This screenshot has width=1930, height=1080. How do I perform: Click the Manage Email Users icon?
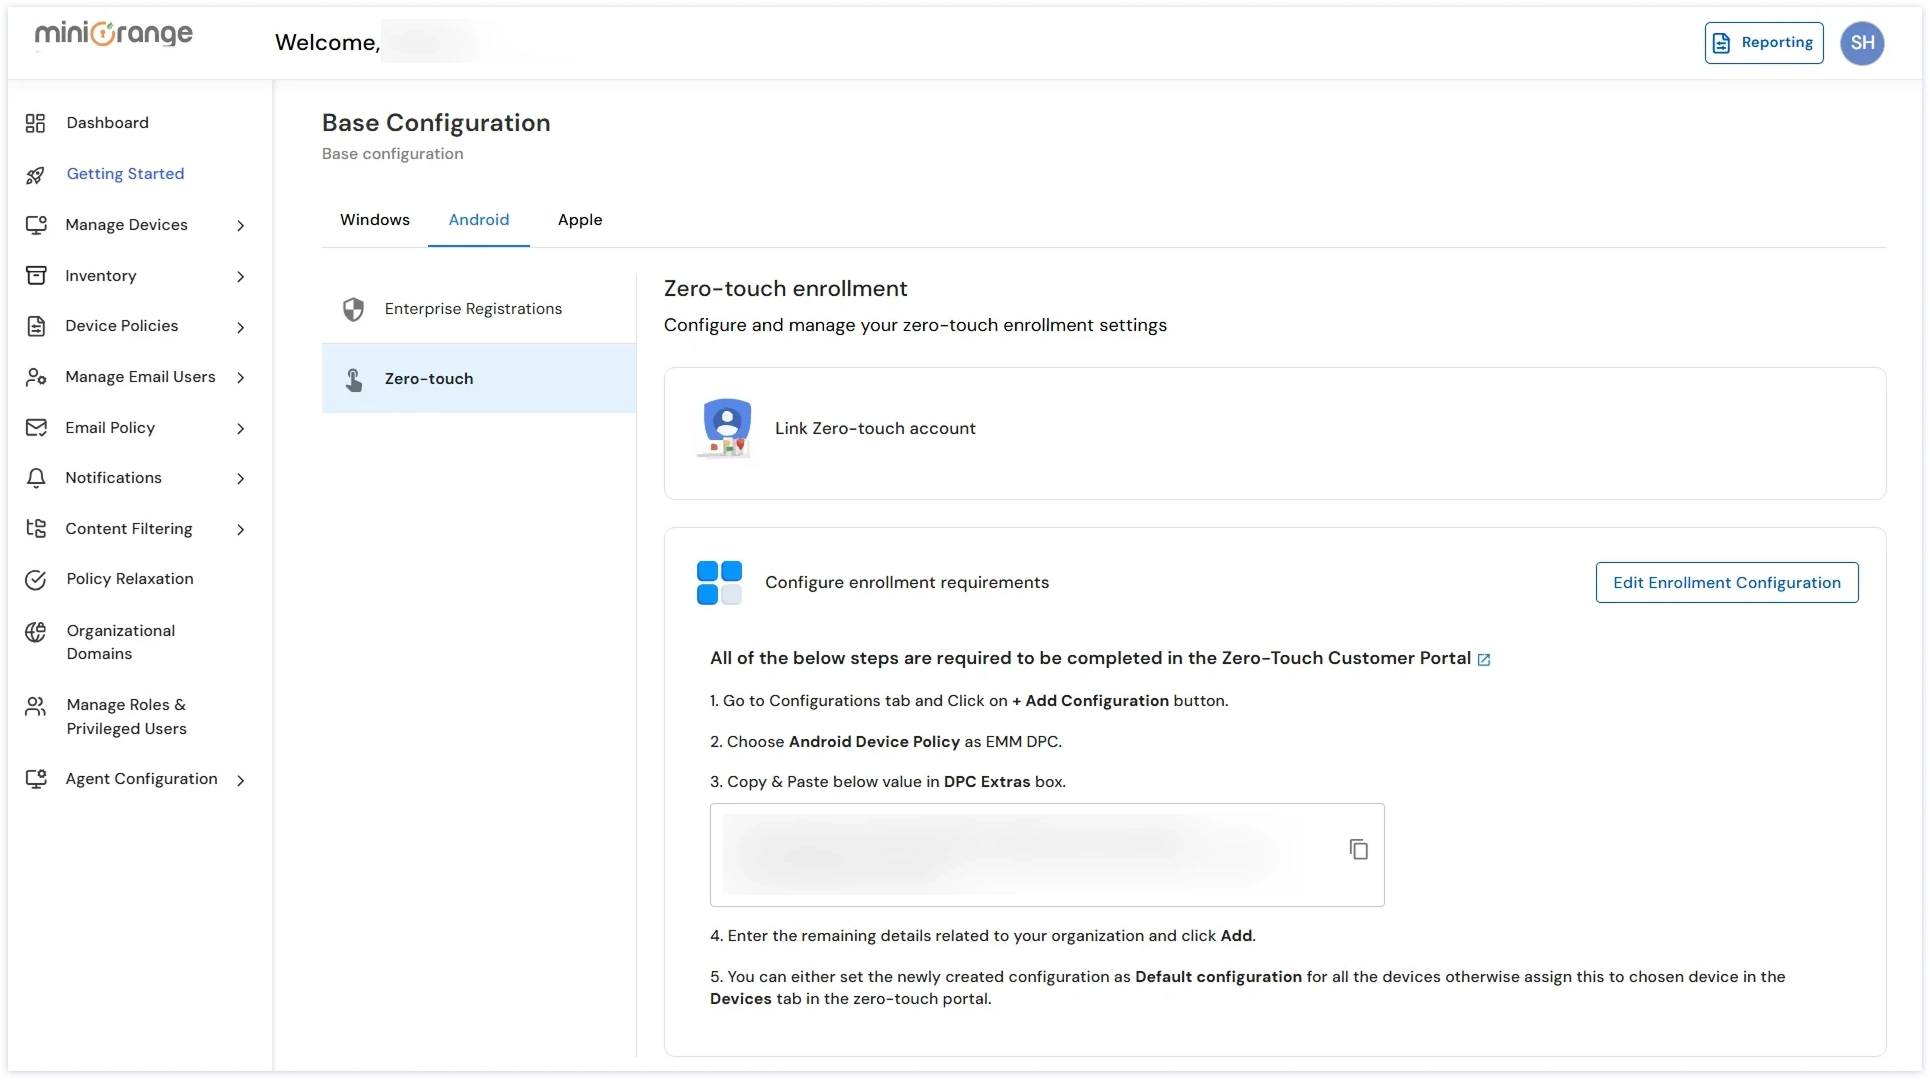[36, 377]
